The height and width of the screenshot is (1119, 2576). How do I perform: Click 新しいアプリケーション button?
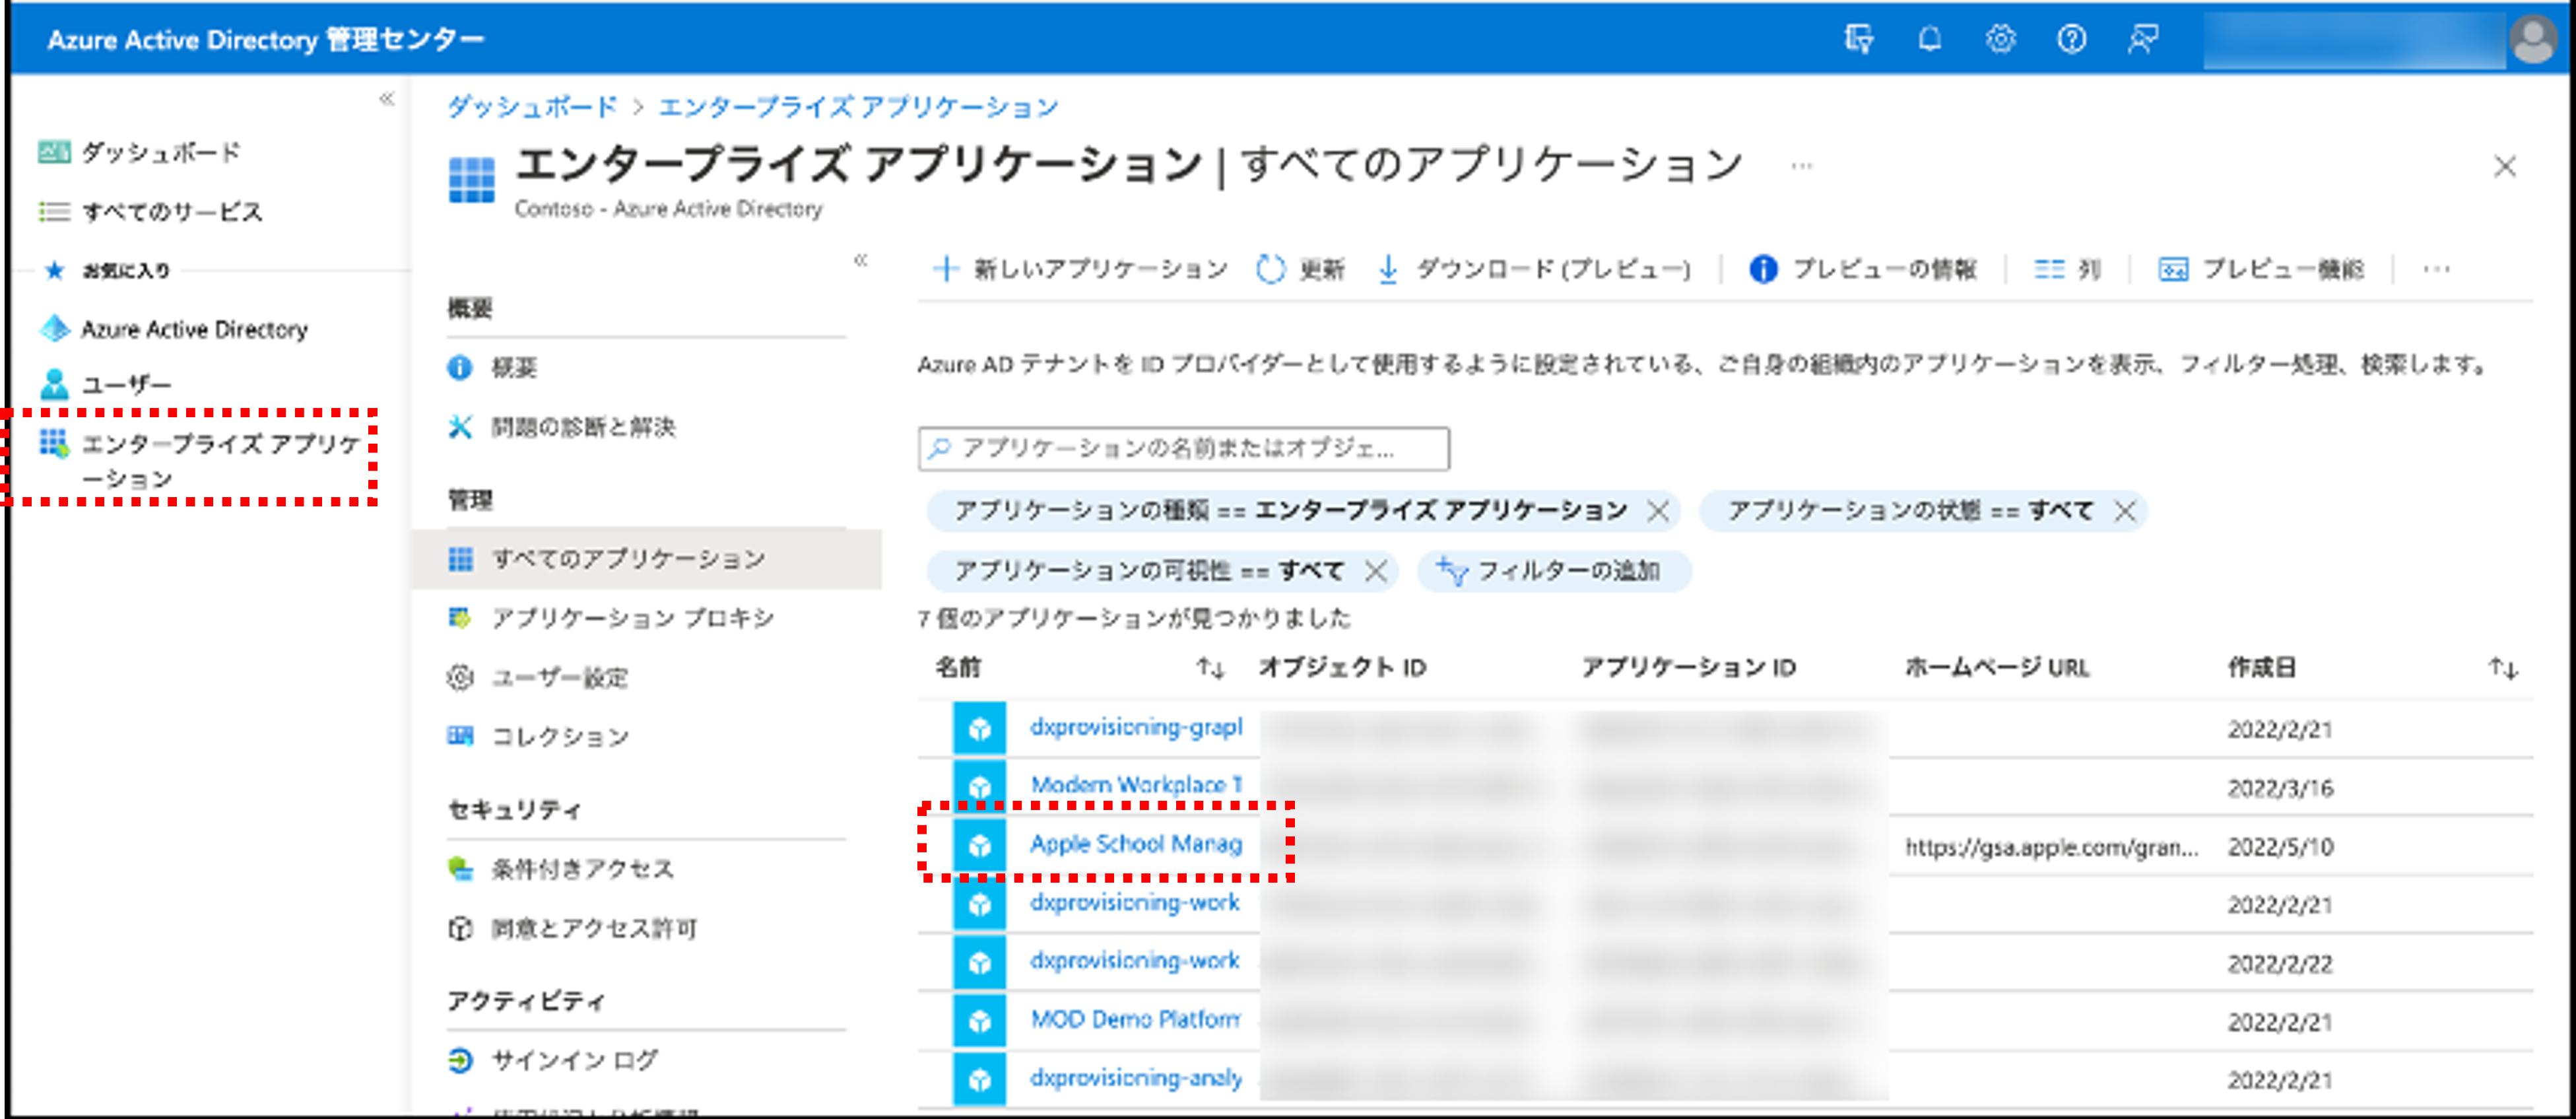(1081, 269)
